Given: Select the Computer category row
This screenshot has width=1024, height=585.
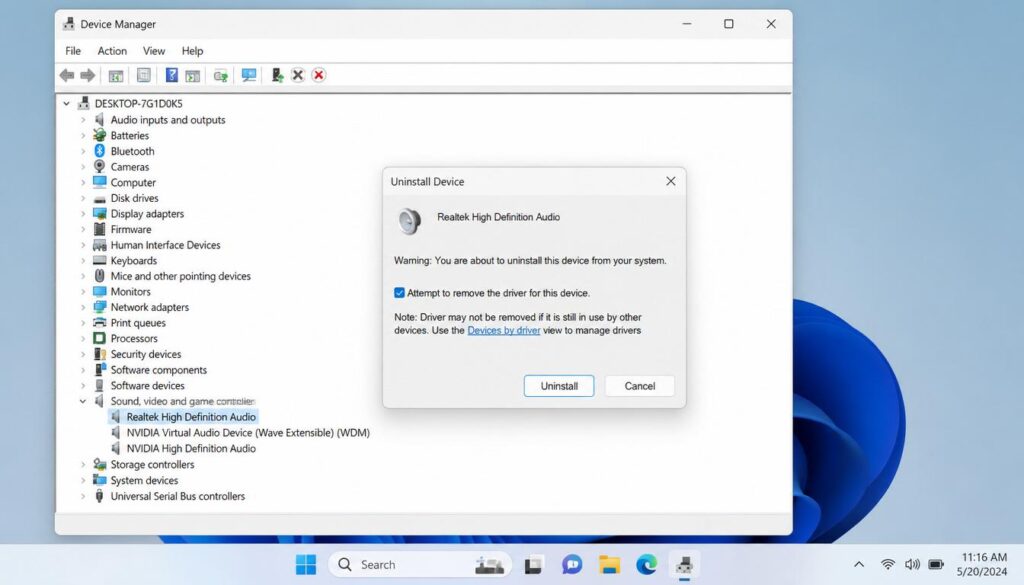Looking at the screenshot, I should (x=133, y=182).
